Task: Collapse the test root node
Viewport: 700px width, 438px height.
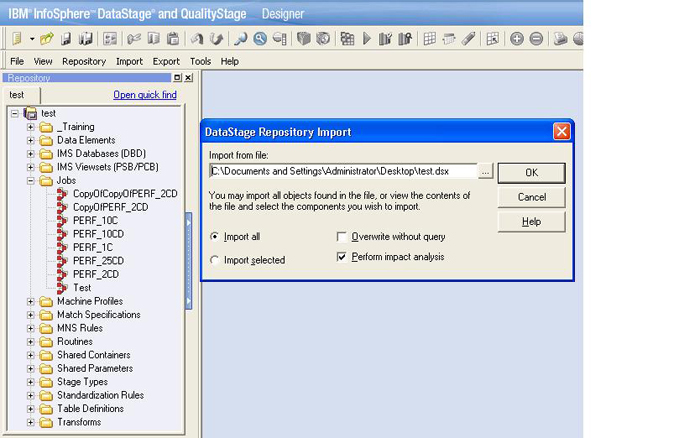Action: [15, 113]
